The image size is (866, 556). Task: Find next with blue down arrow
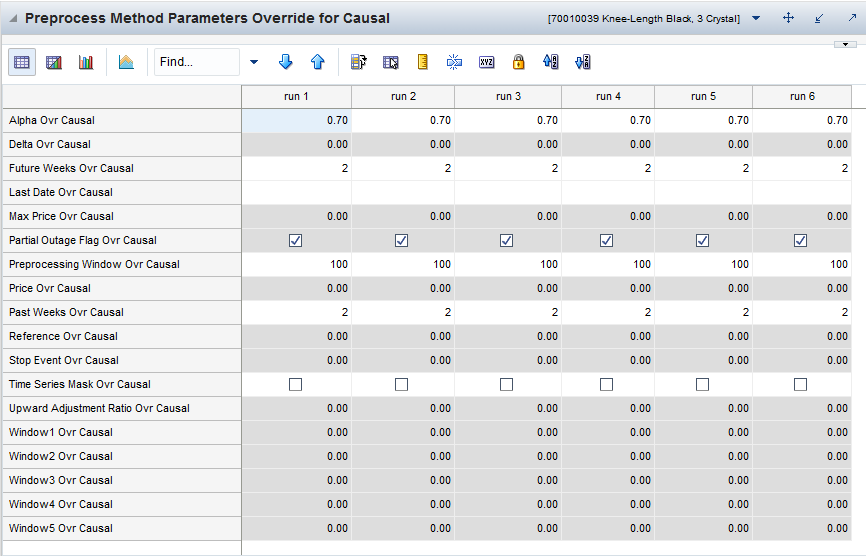point(286,62)
